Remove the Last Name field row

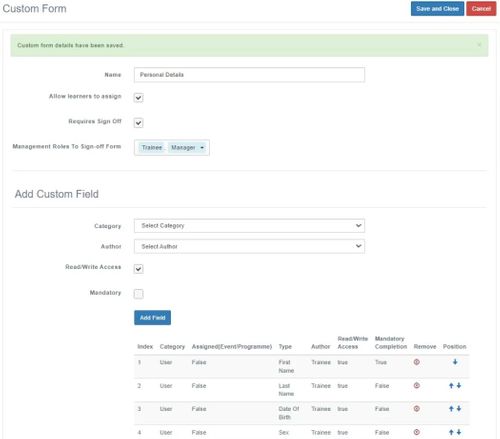pyautogui.click(x=416, y=385)
